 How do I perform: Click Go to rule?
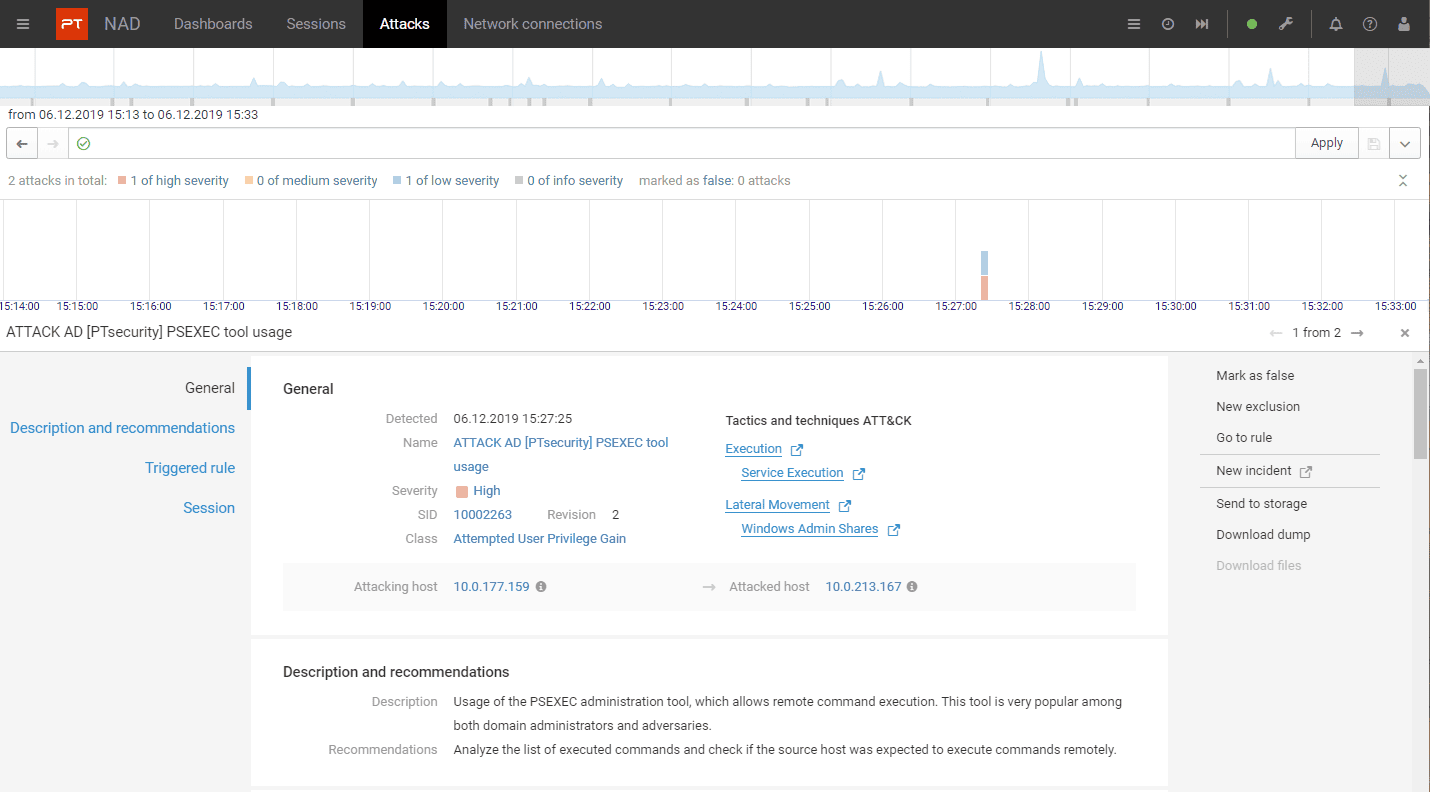click(x=1244, y=438)
